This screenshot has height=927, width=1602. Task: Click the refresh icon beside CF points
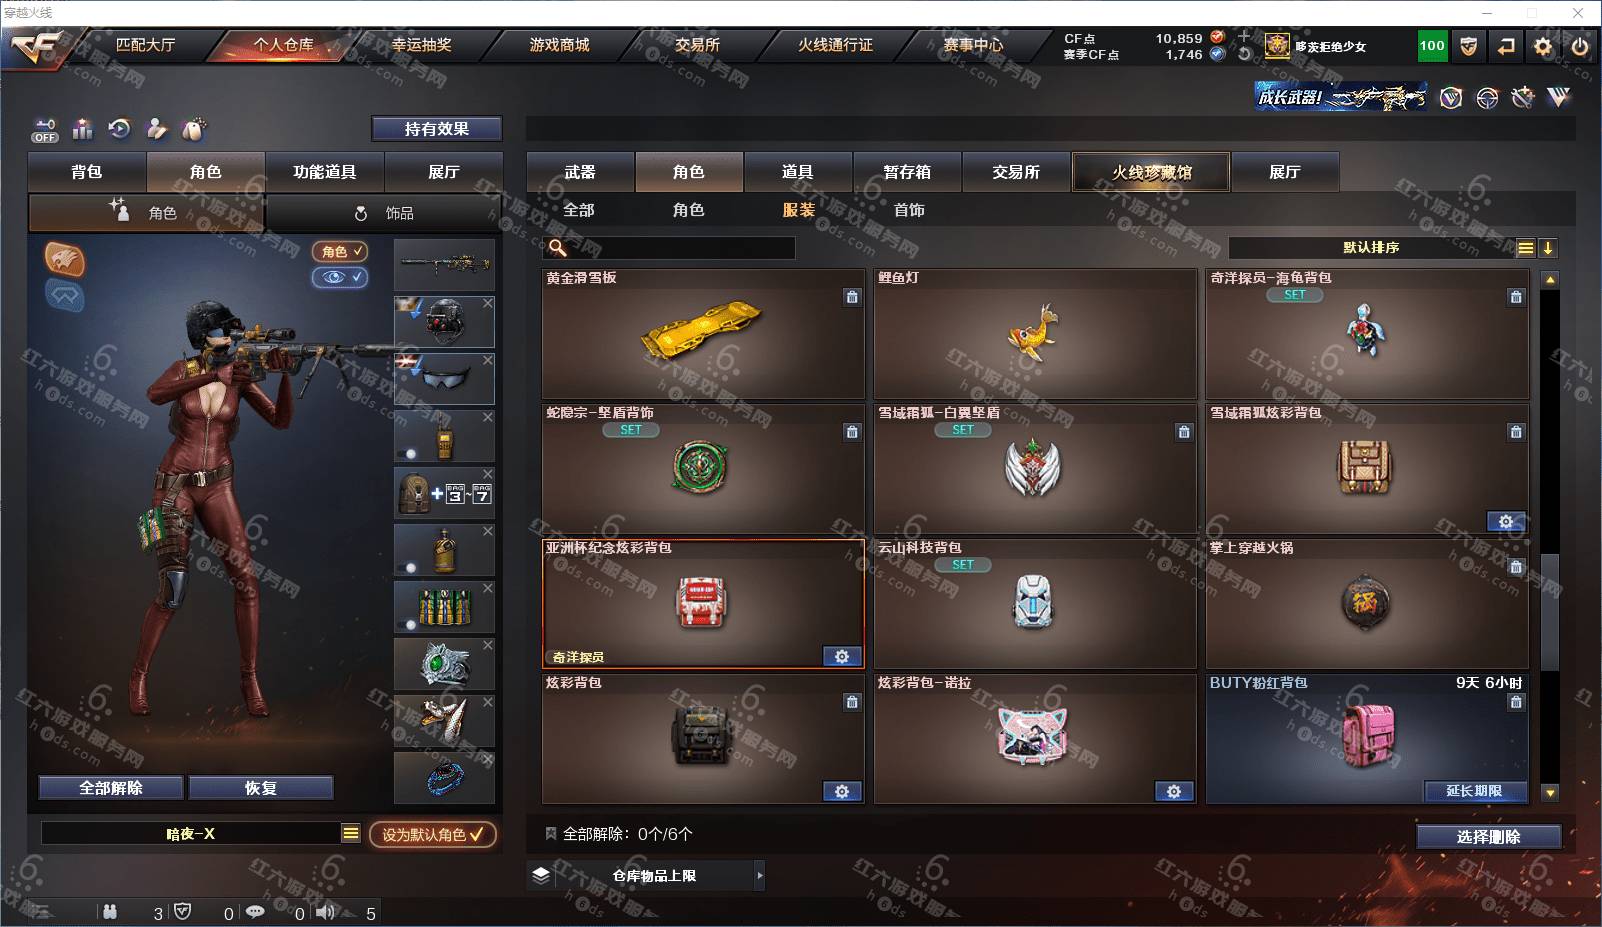point(1244,54)
